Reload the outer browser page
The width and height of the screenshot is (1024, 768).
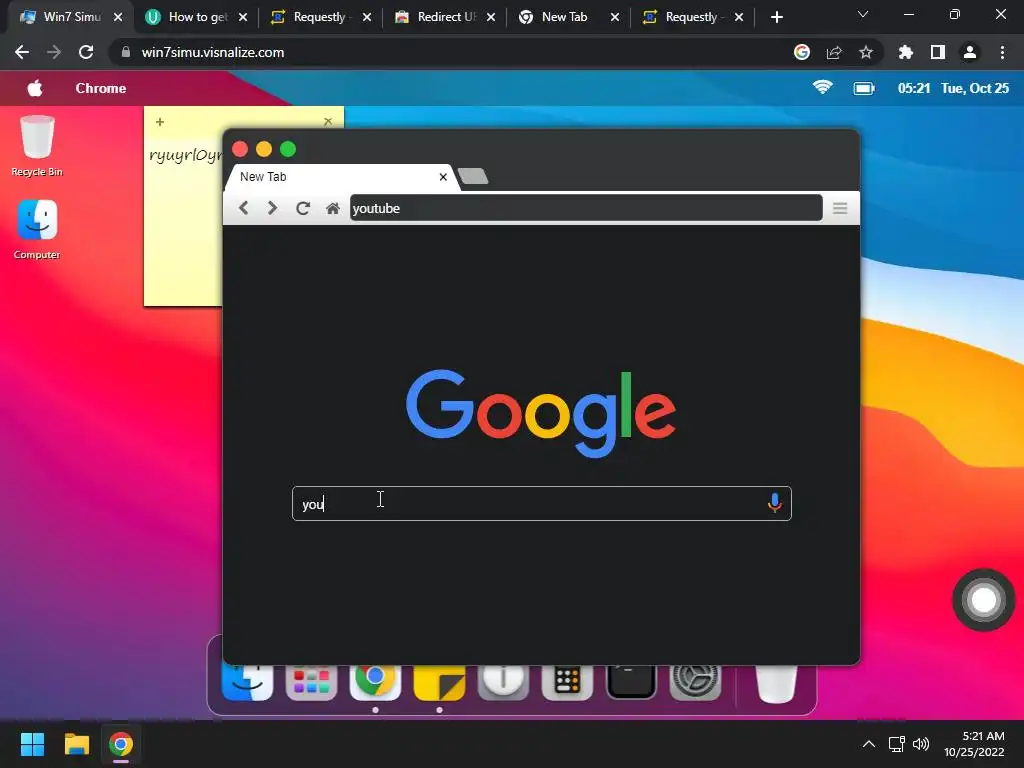(86, 52)
